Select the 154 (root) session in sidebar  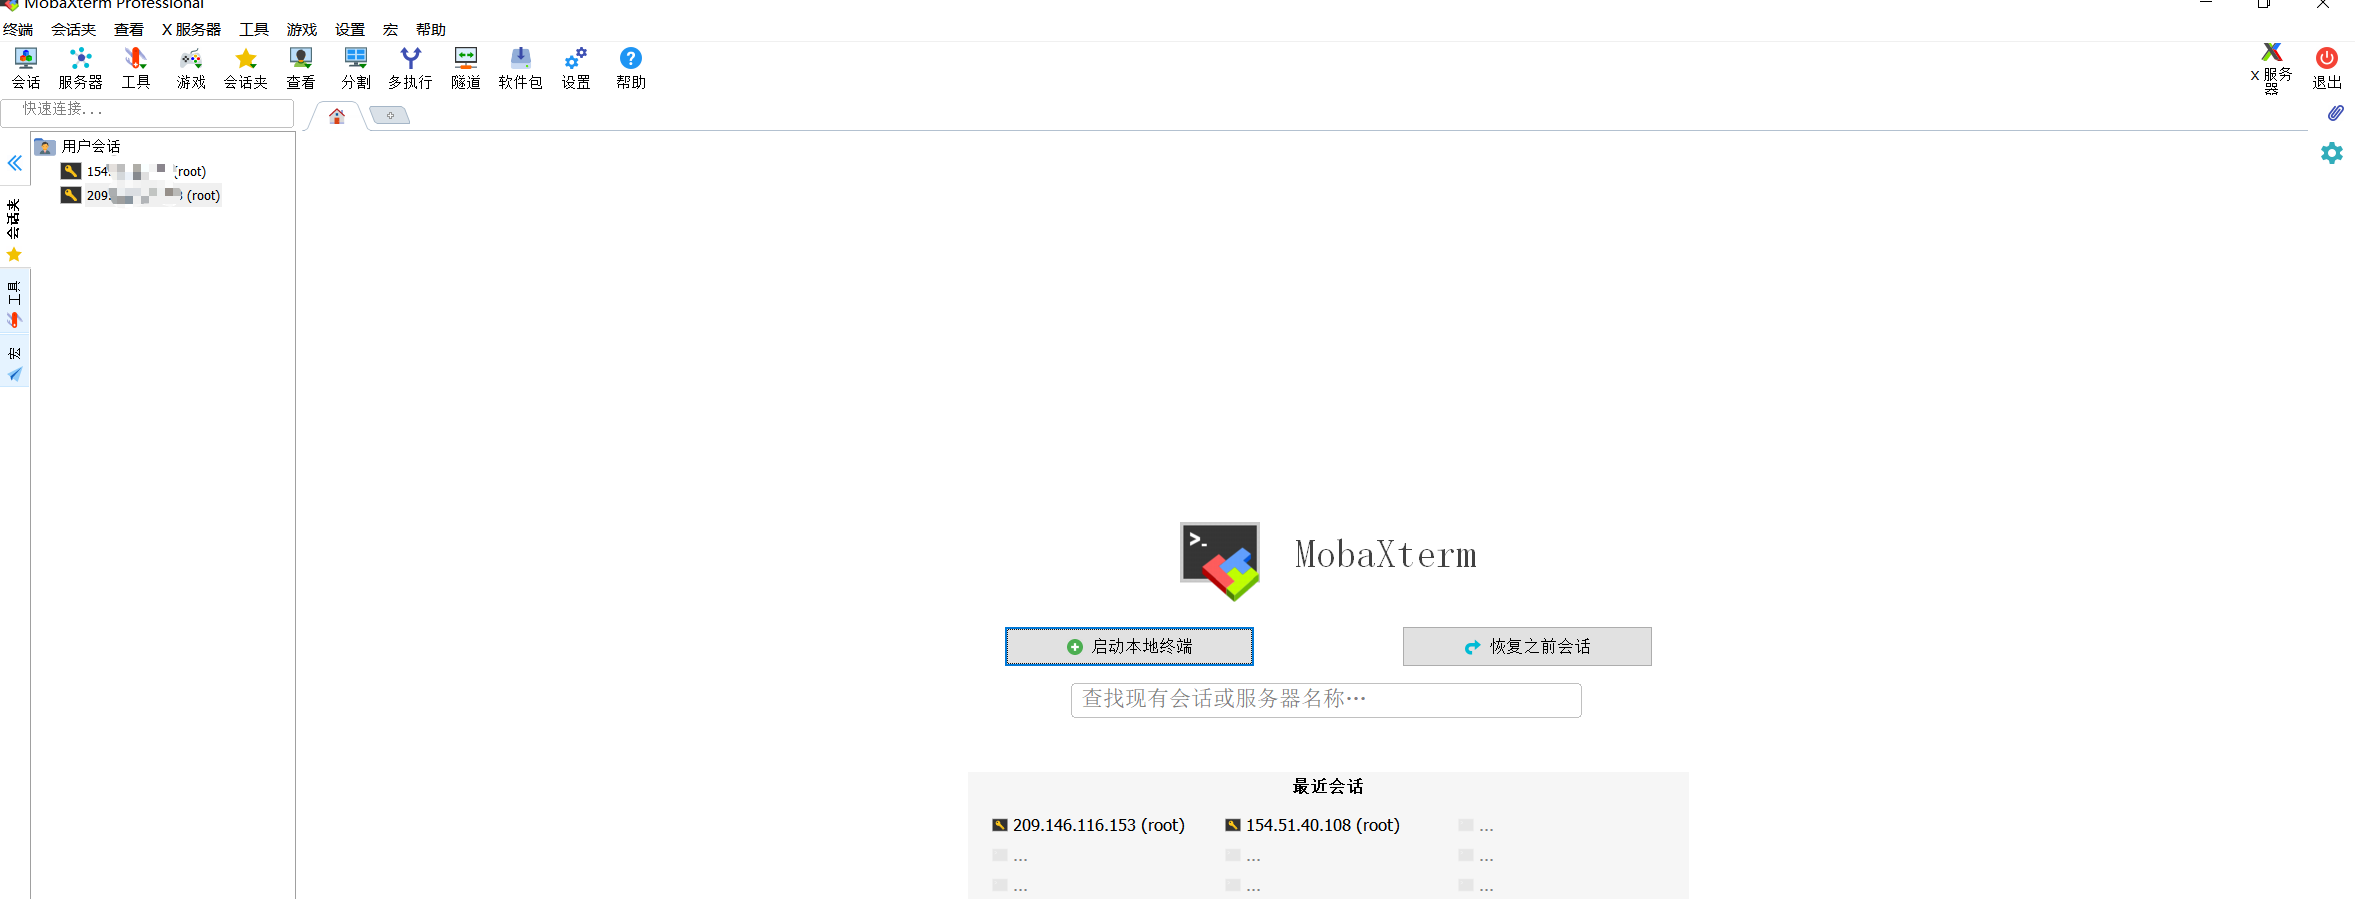[145, 172]
